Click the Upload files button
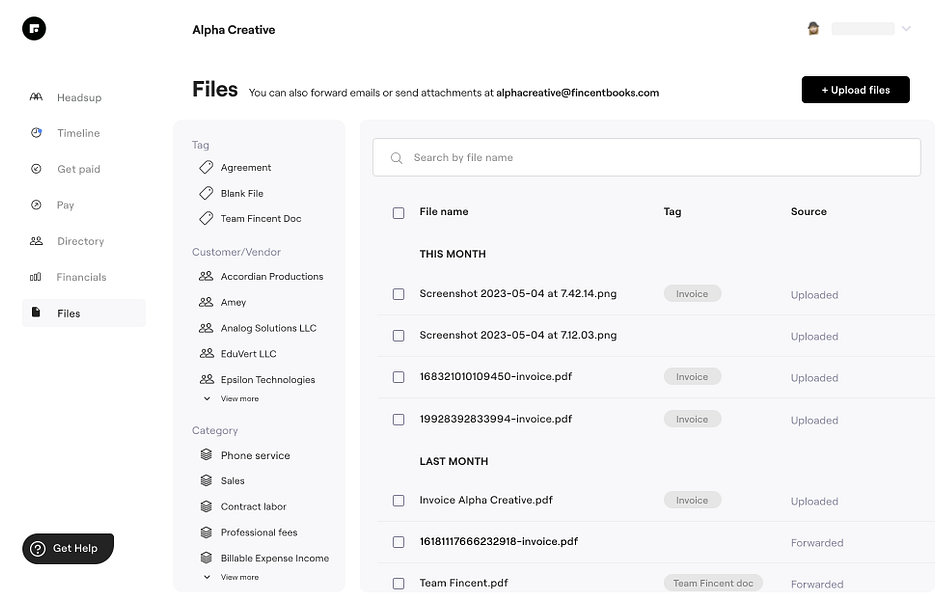The width and height of the screenshot is (935, 600). point(855,90)
